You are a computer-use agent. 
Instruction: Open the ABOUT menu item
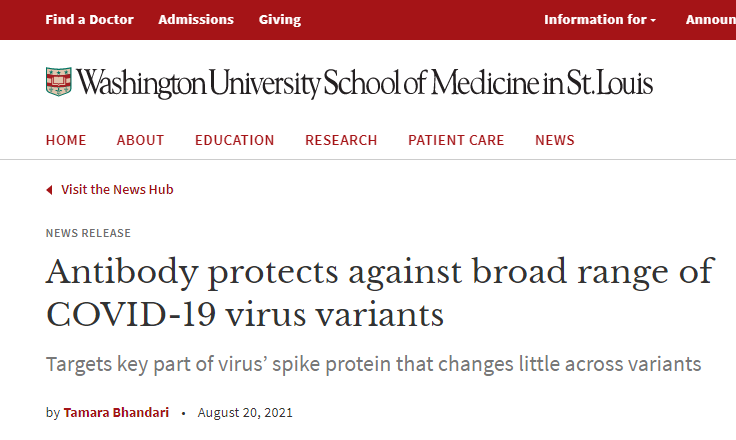(x=140, y=140)
